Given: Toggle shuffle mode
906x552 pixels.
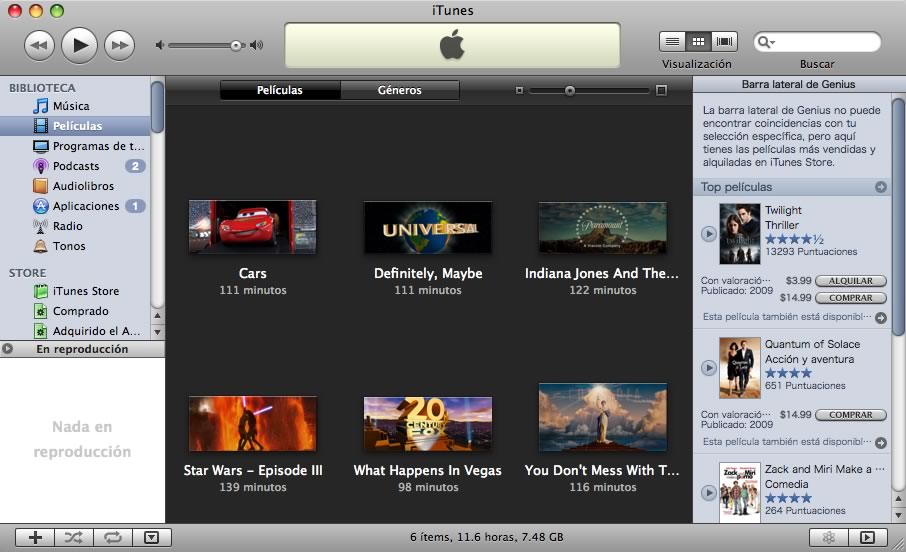Looking at the screenshot, I should click(73, 538).
